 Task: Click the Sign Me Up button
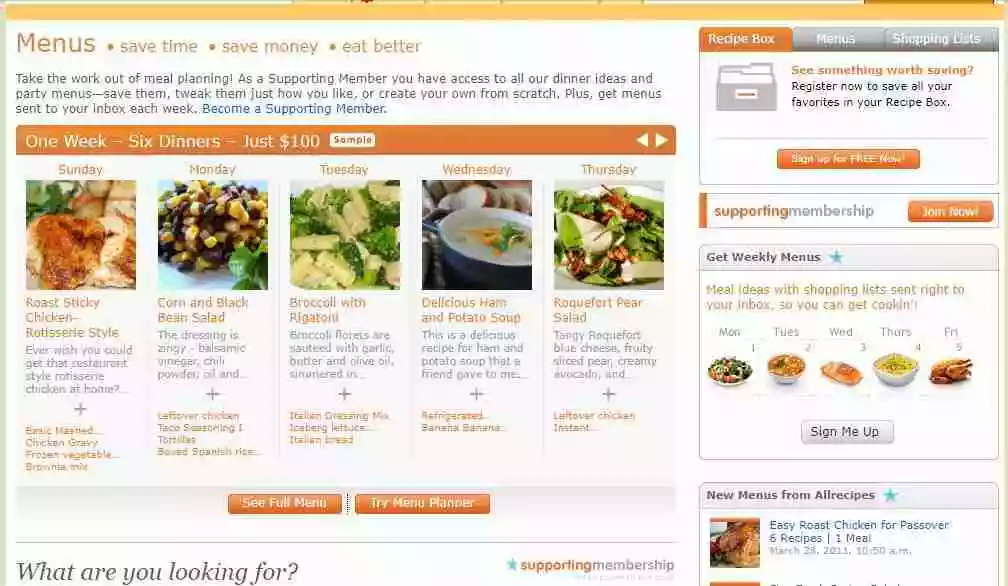845,432
